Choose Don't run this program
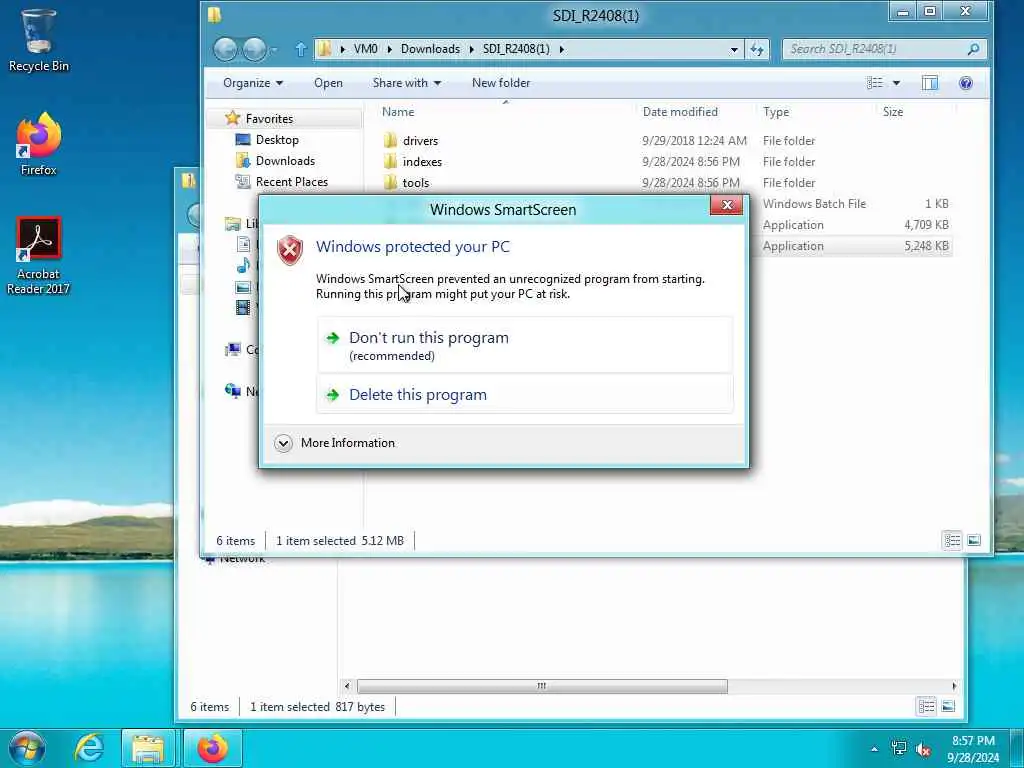The image size is (1024, 768). [525, 345]
